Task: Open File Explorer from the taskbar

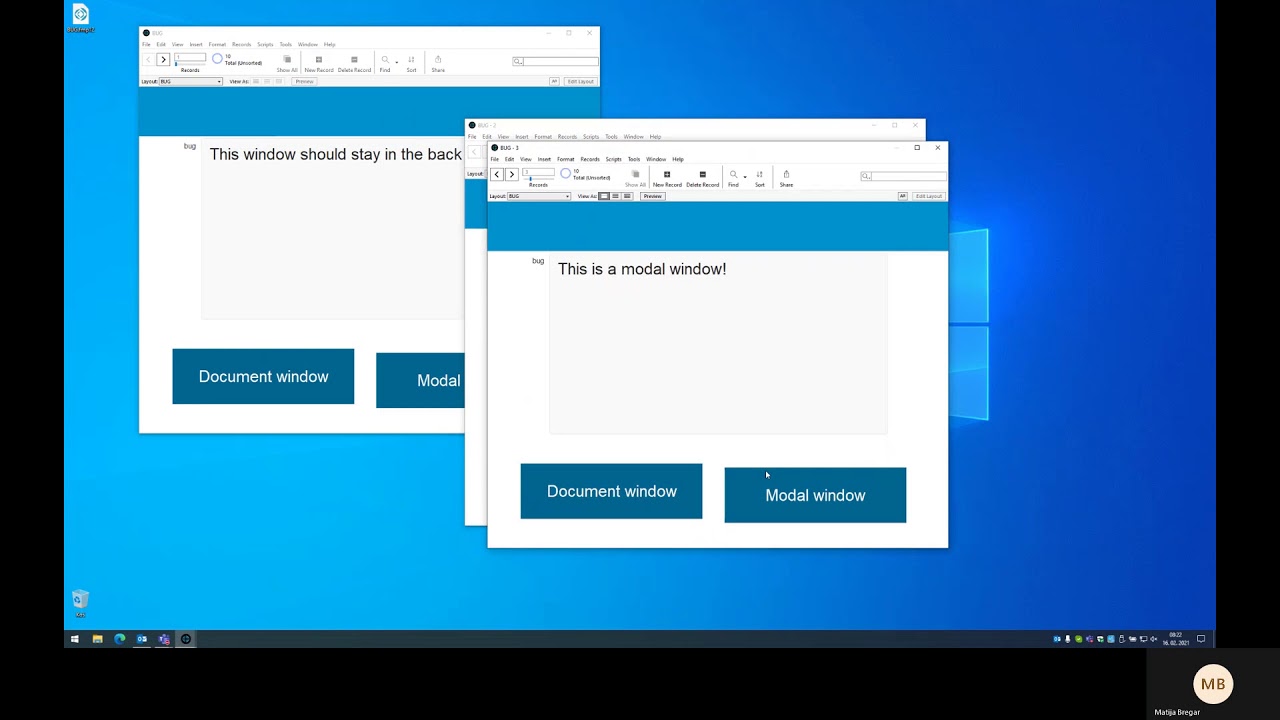Action: point(97,639)
